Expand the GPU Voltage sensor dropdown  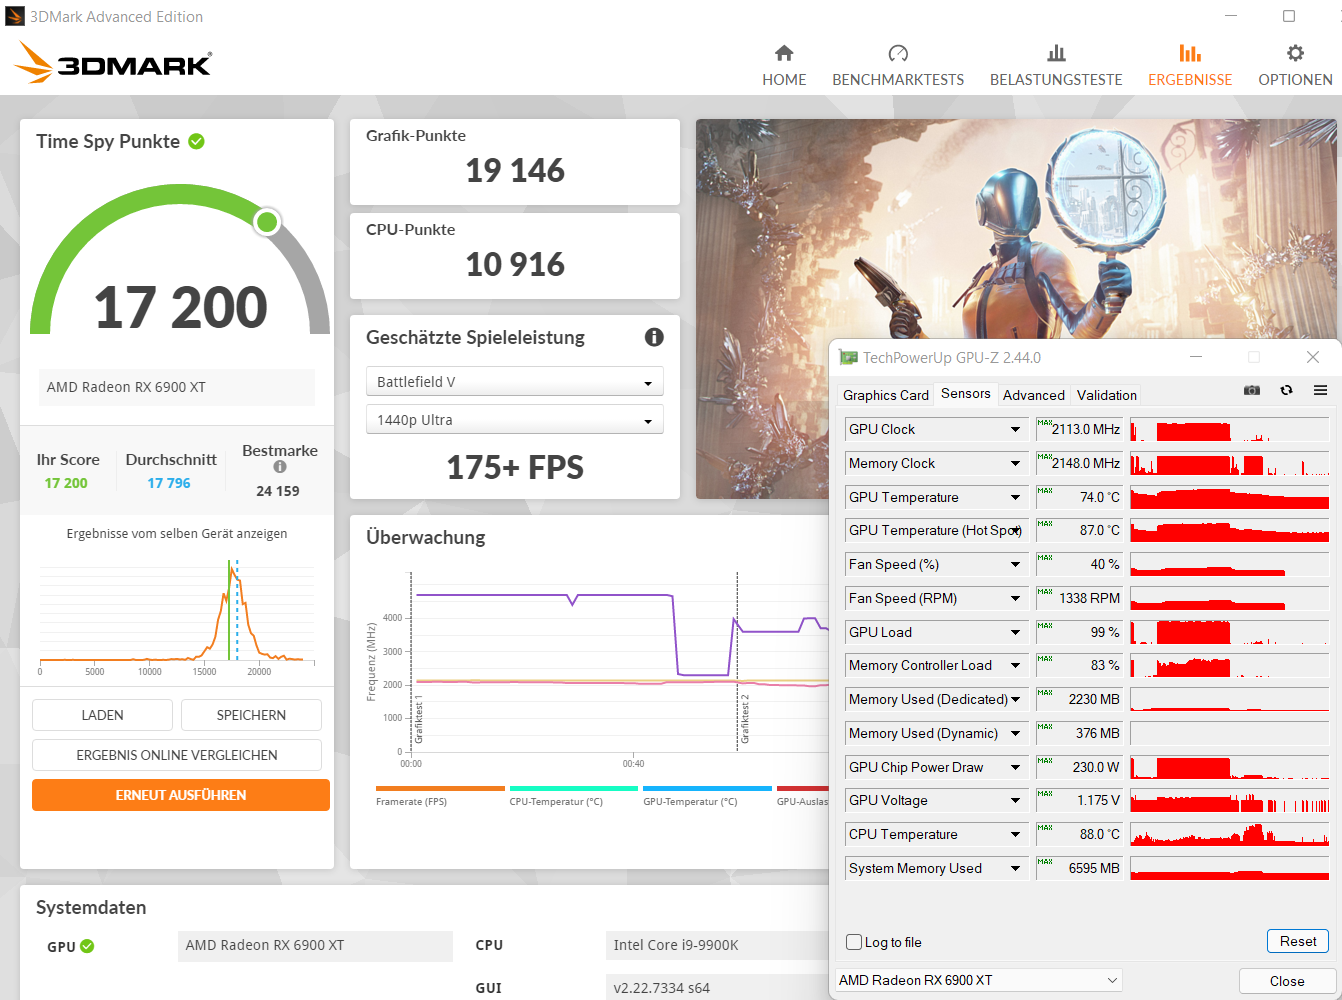pos(1015,800)
